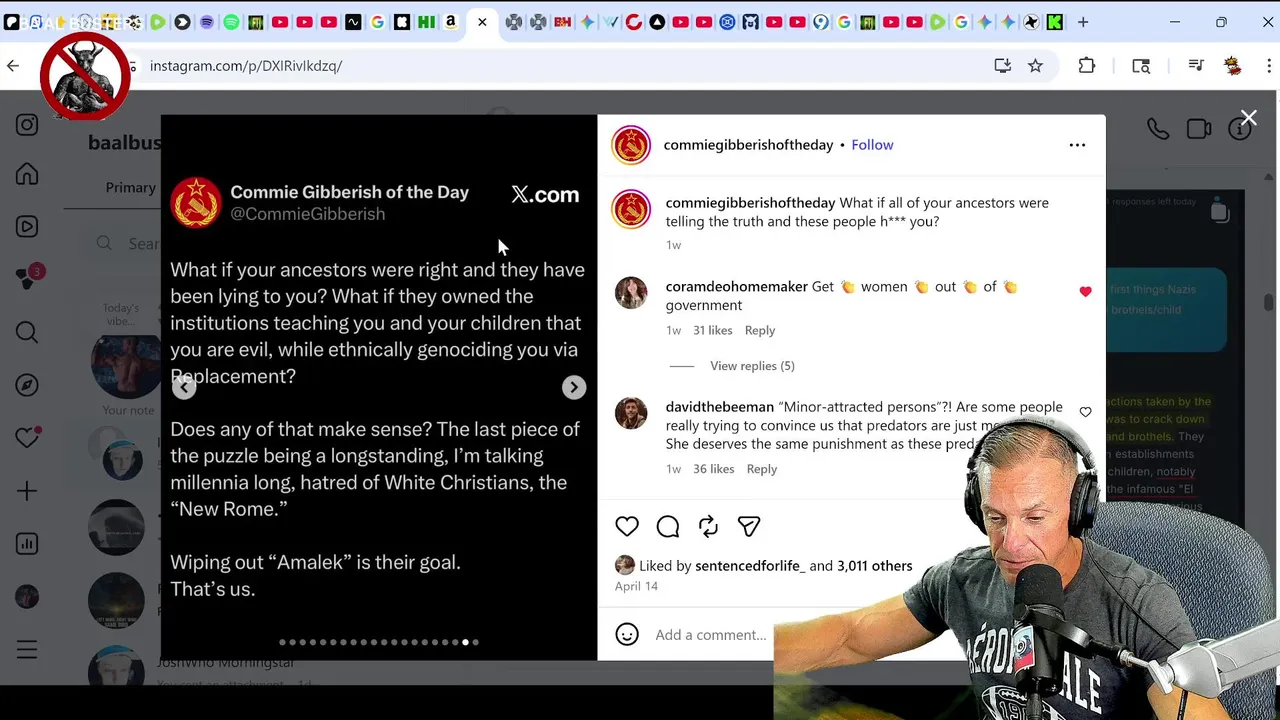This screenshot has width=1280, height=720.
Task: Open the comment bubble icon under the post
Action: [x=668, y=526]
